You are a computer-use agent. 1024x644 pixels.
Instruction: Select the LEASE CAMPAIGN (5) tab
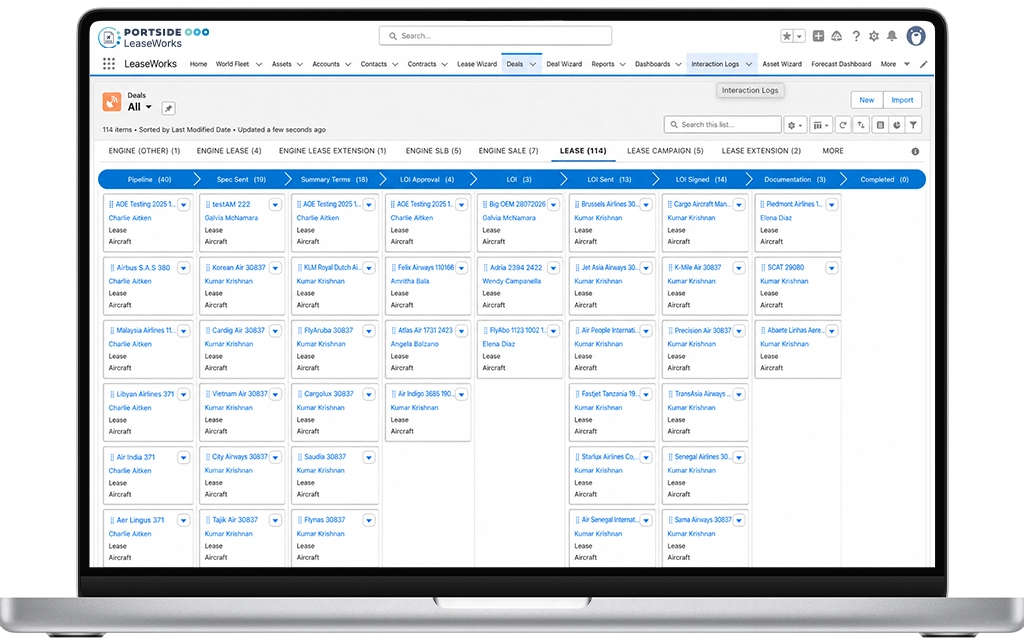(665, 151)
